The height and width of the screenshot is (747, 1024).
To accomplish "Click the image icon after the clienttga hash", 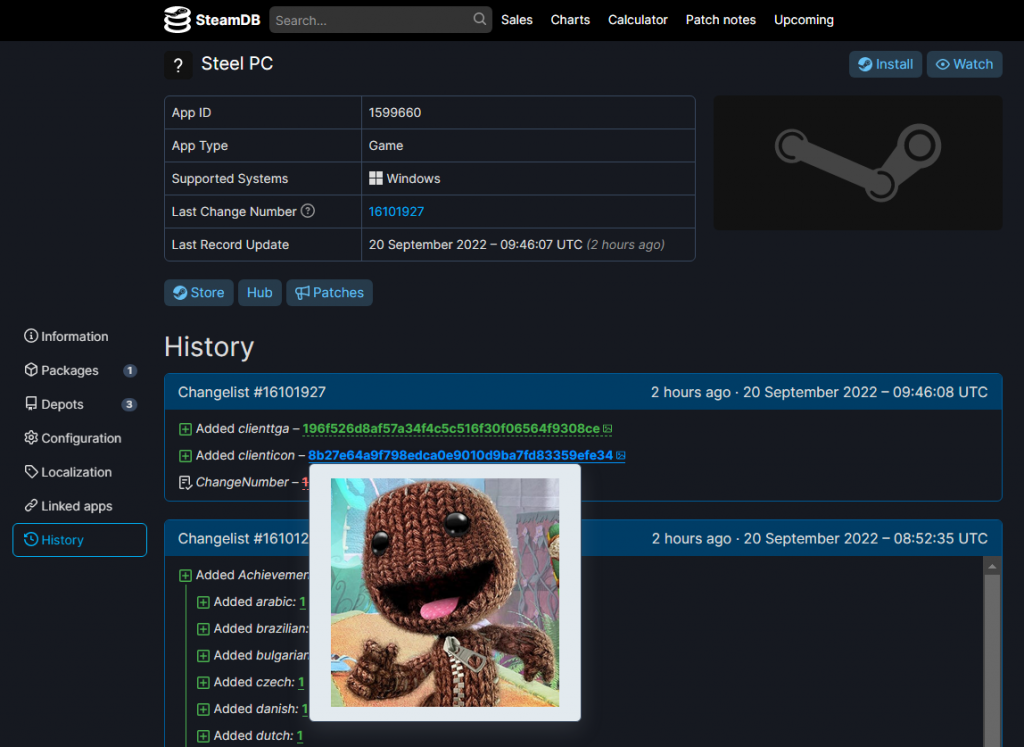I will point(607,429).
